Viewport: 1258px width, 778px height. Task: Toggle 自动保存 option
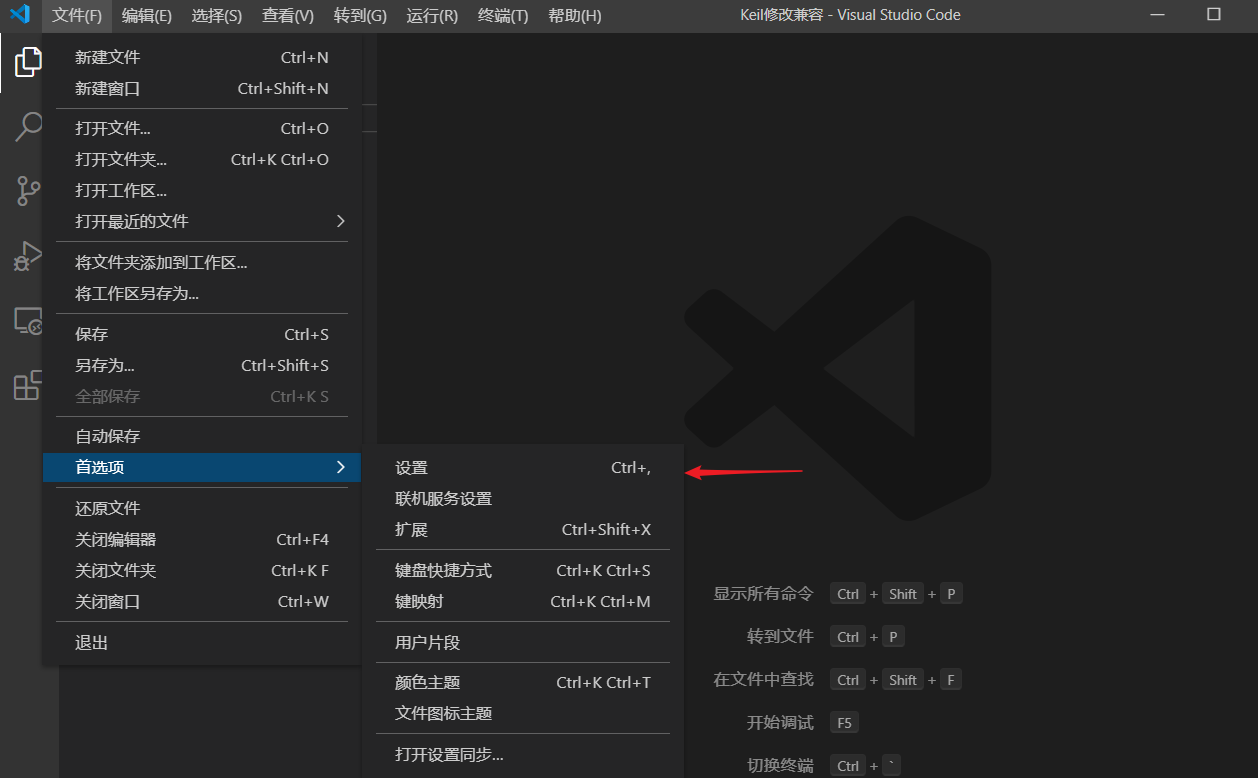click(x=202, y=437)
